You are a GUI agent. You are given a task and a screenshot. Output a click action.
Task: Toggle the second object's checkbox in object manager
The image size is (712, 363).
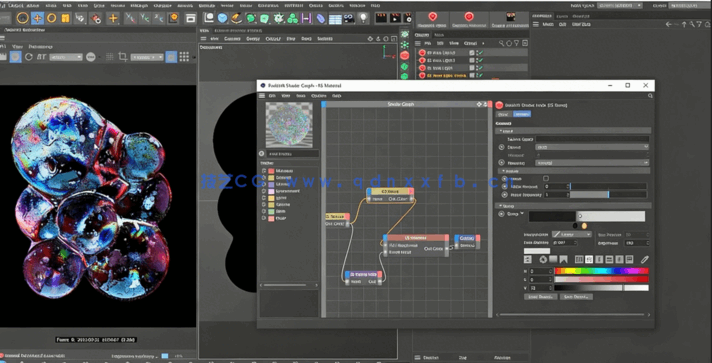[472, 60]
